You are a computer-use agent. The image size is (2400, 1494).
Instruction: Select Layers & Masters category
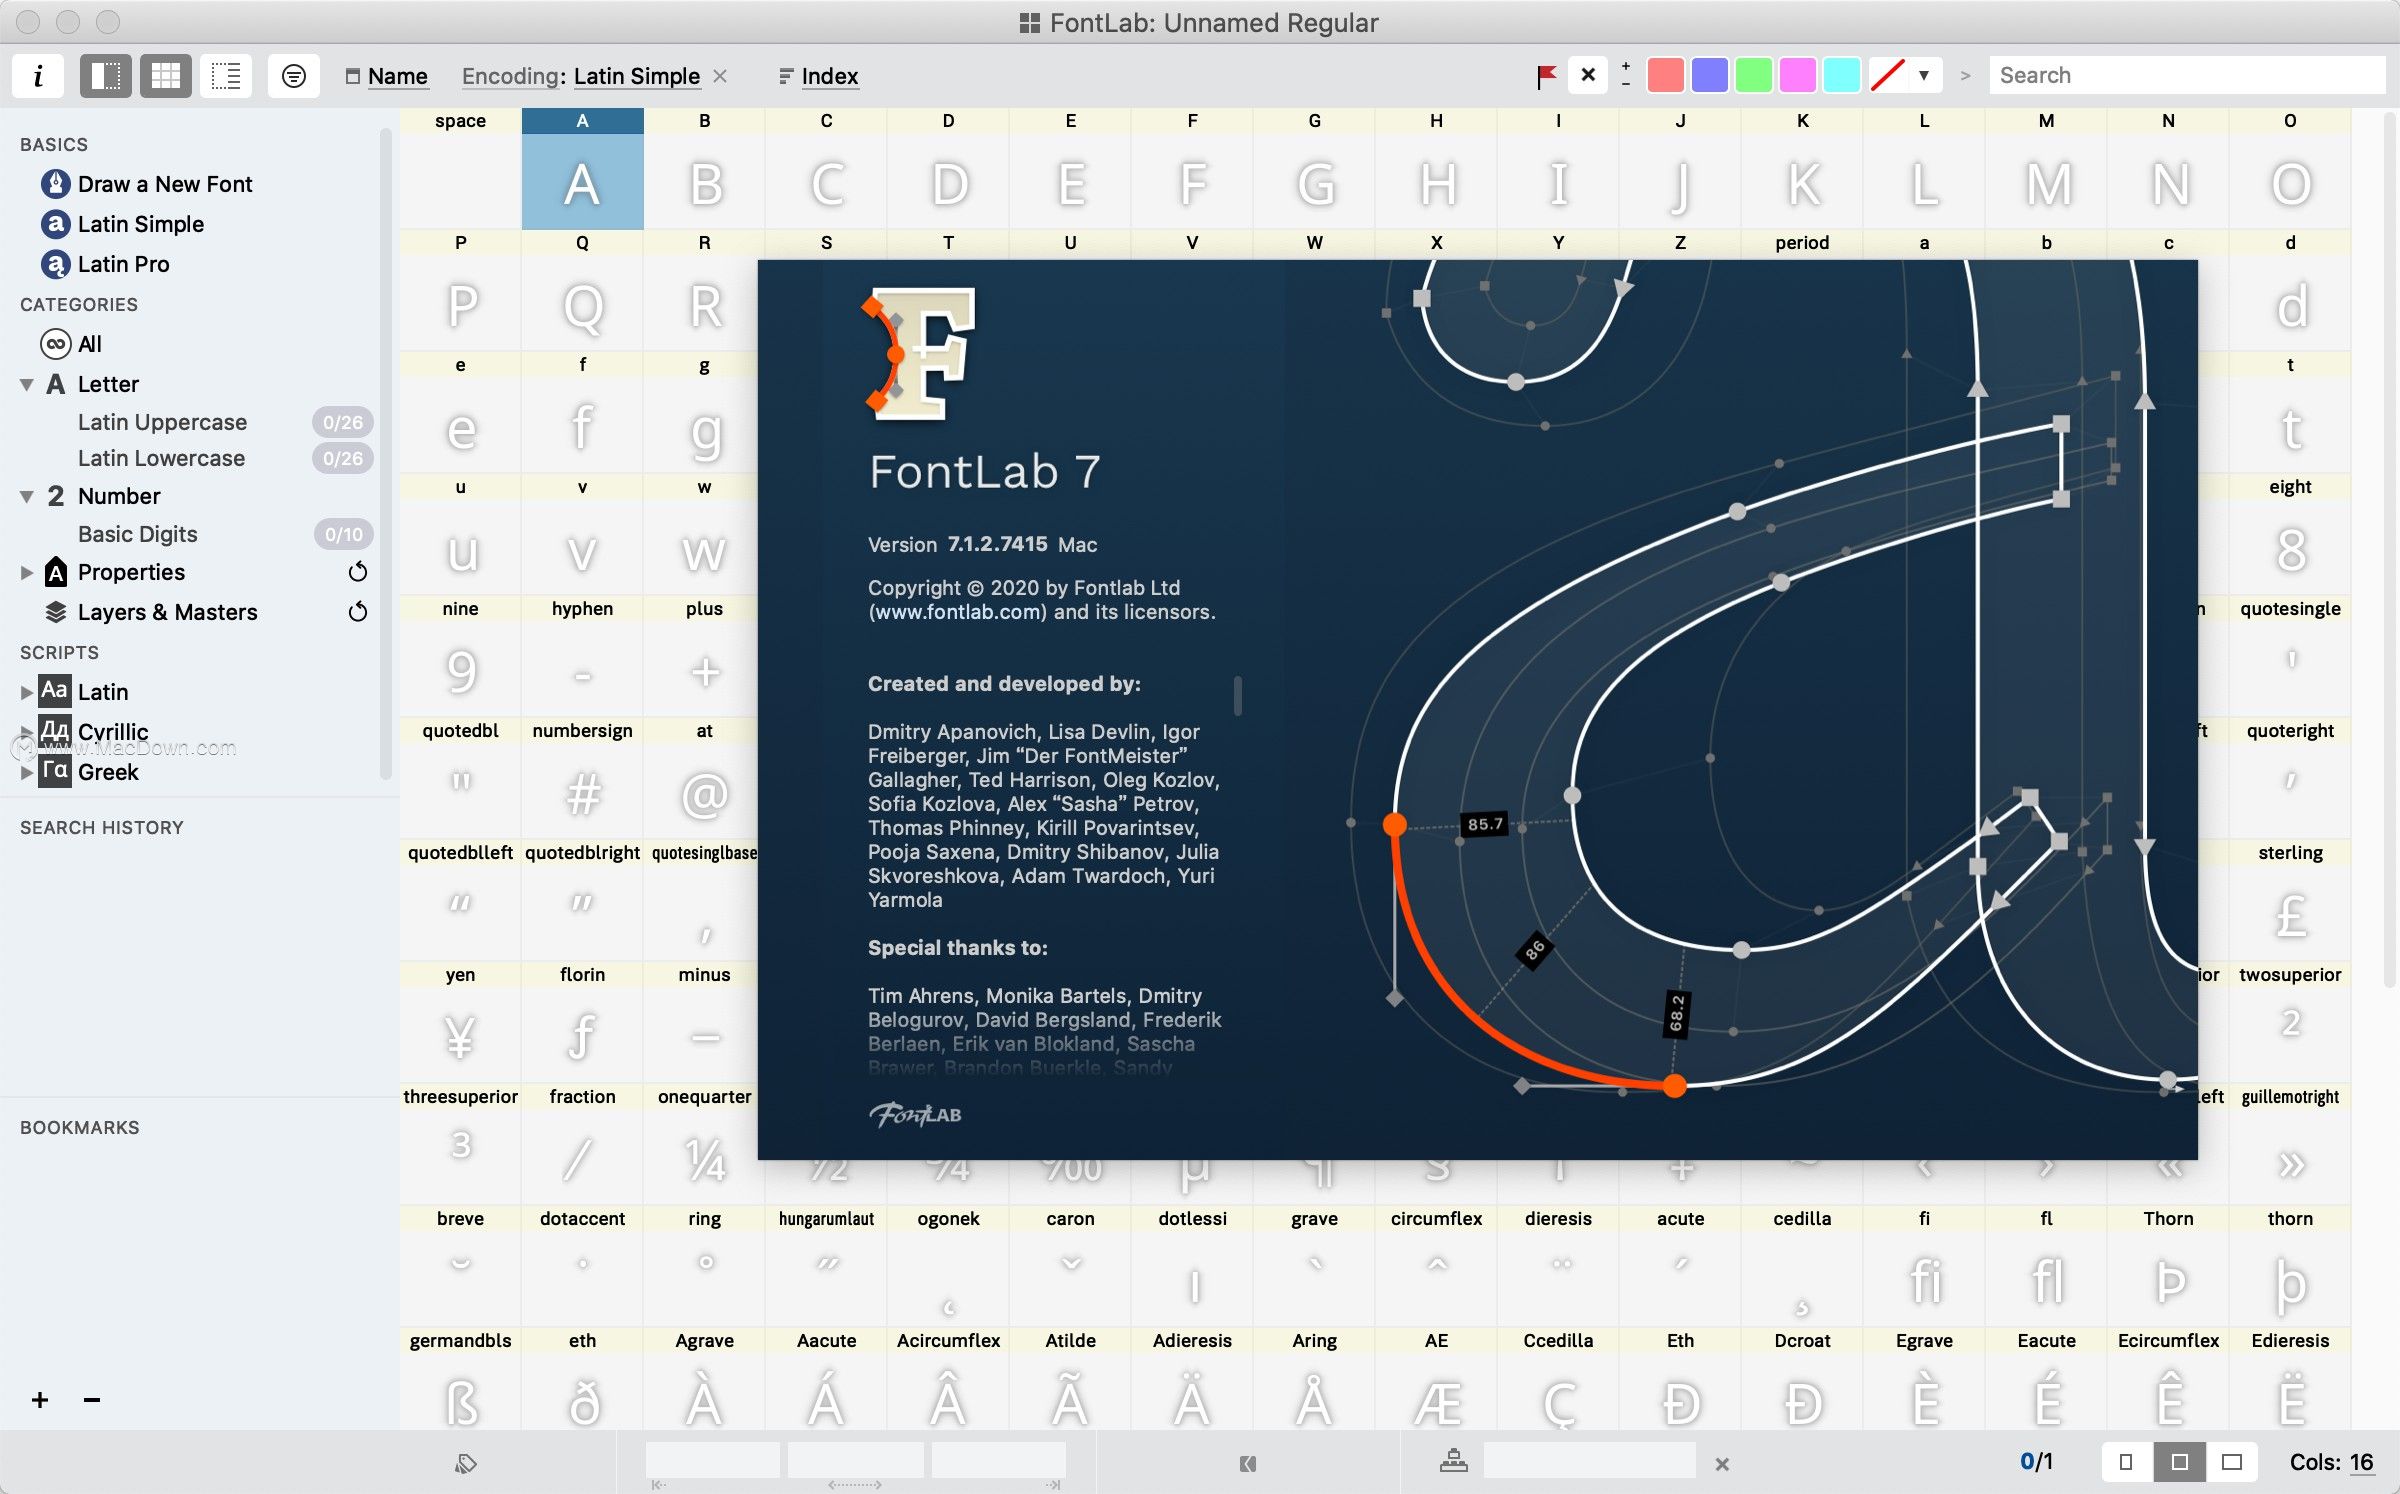[167, 612]
